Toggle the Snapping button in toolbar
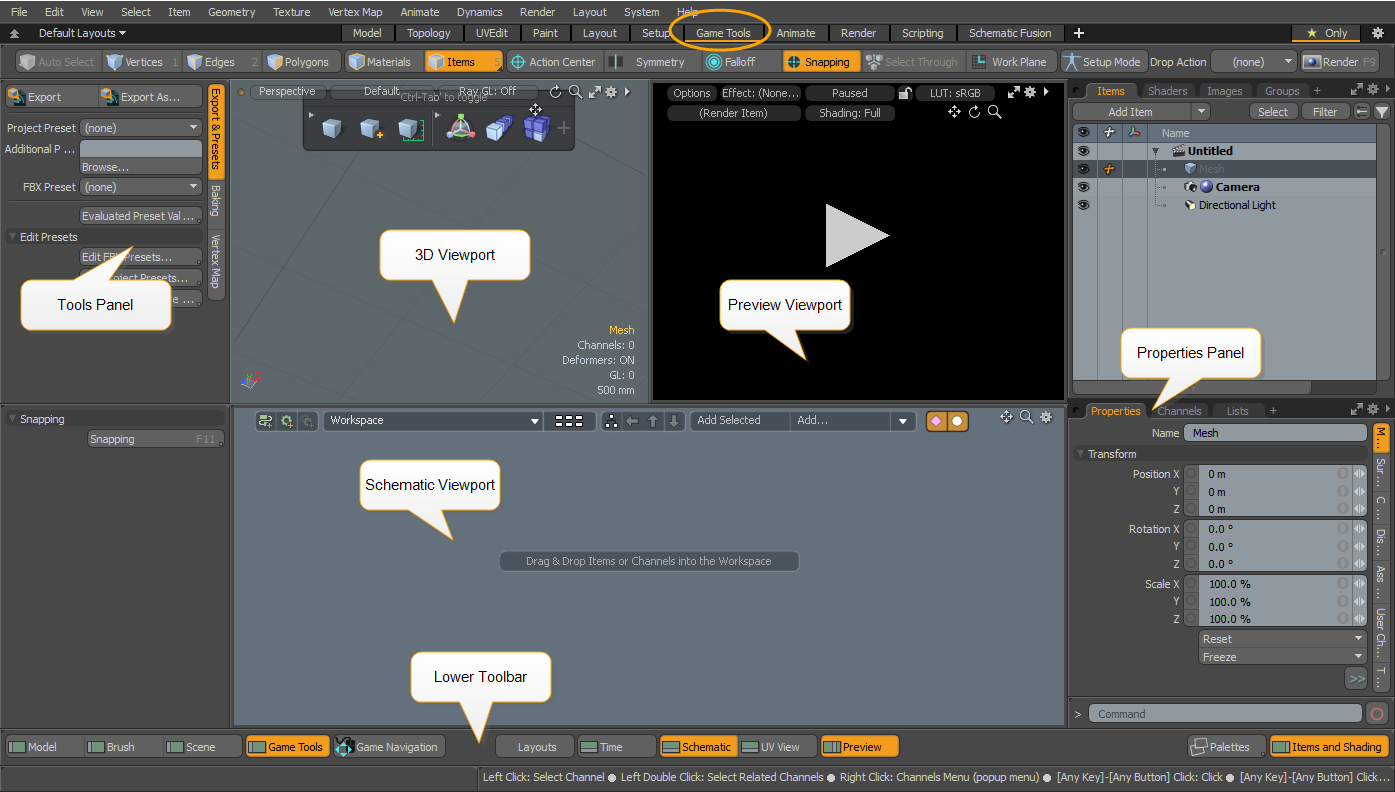 820,62
